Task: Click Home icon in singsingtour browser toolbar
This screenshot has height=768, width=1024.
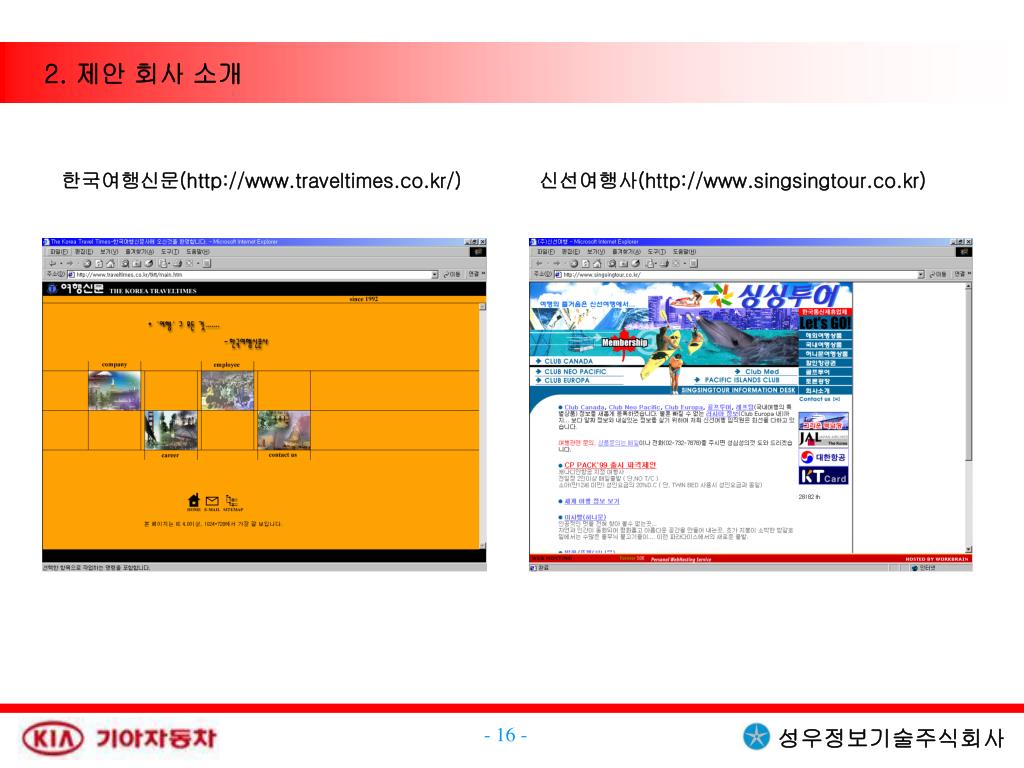Action: pos(598,264)
